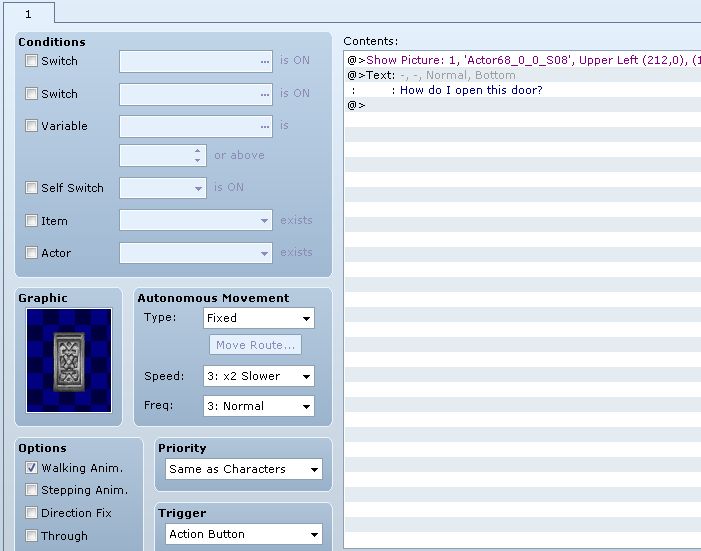Open the first Switch selection ellipsis field
Viewport: 701px width, 551px height.
196,61
